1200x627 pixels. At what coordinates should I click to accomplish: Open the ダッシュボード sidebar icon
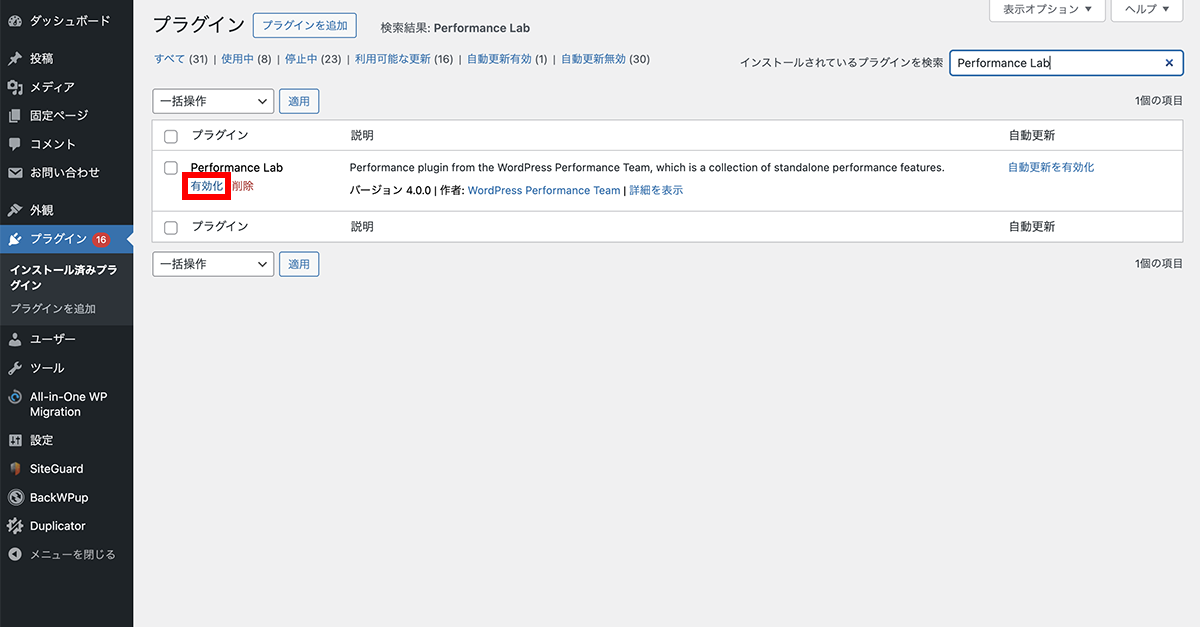15,19
